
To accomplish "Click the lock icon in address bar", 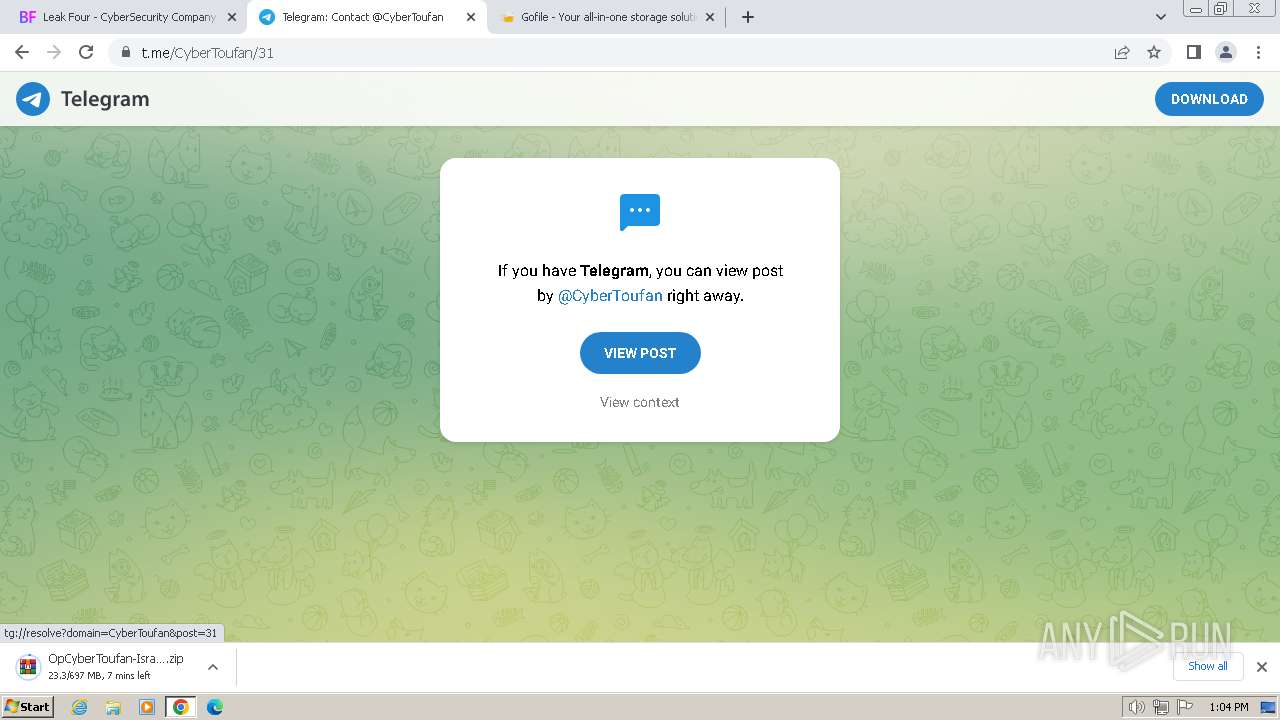I will click(x=126, y=52).
